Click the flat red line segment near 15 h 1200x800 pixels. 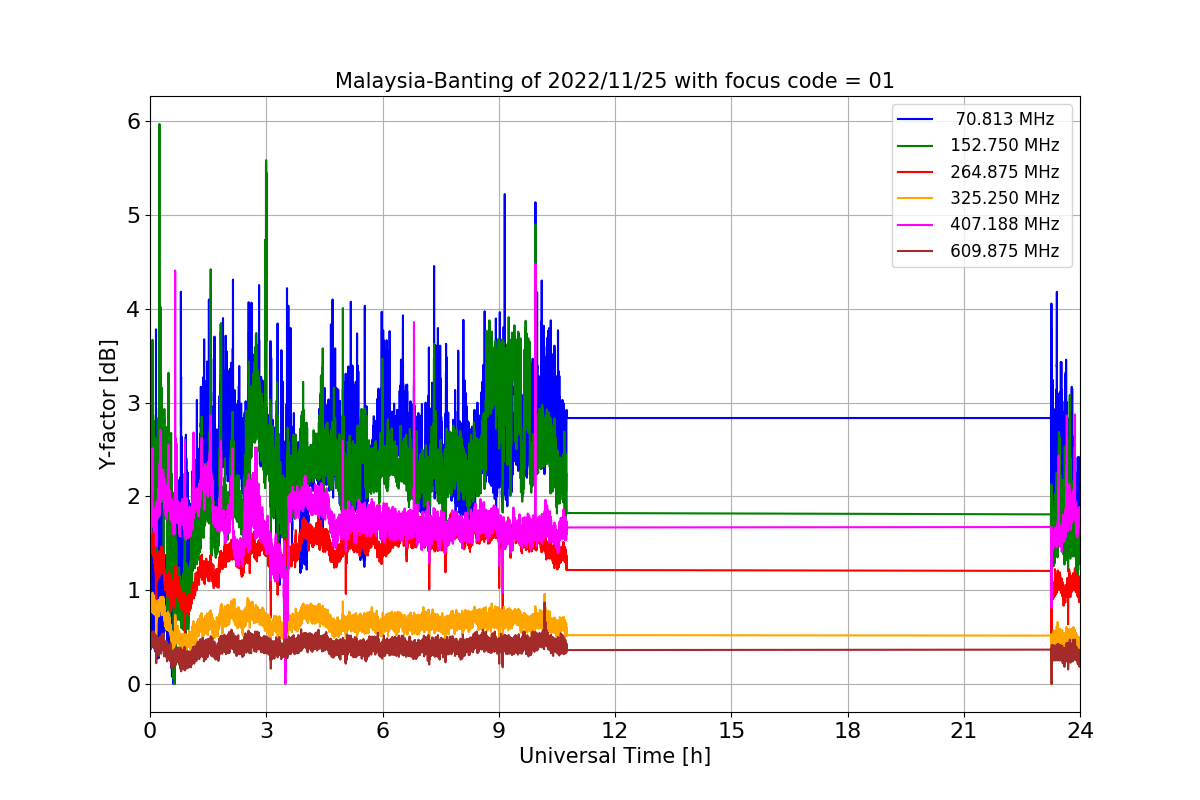[x=731, y=570]
